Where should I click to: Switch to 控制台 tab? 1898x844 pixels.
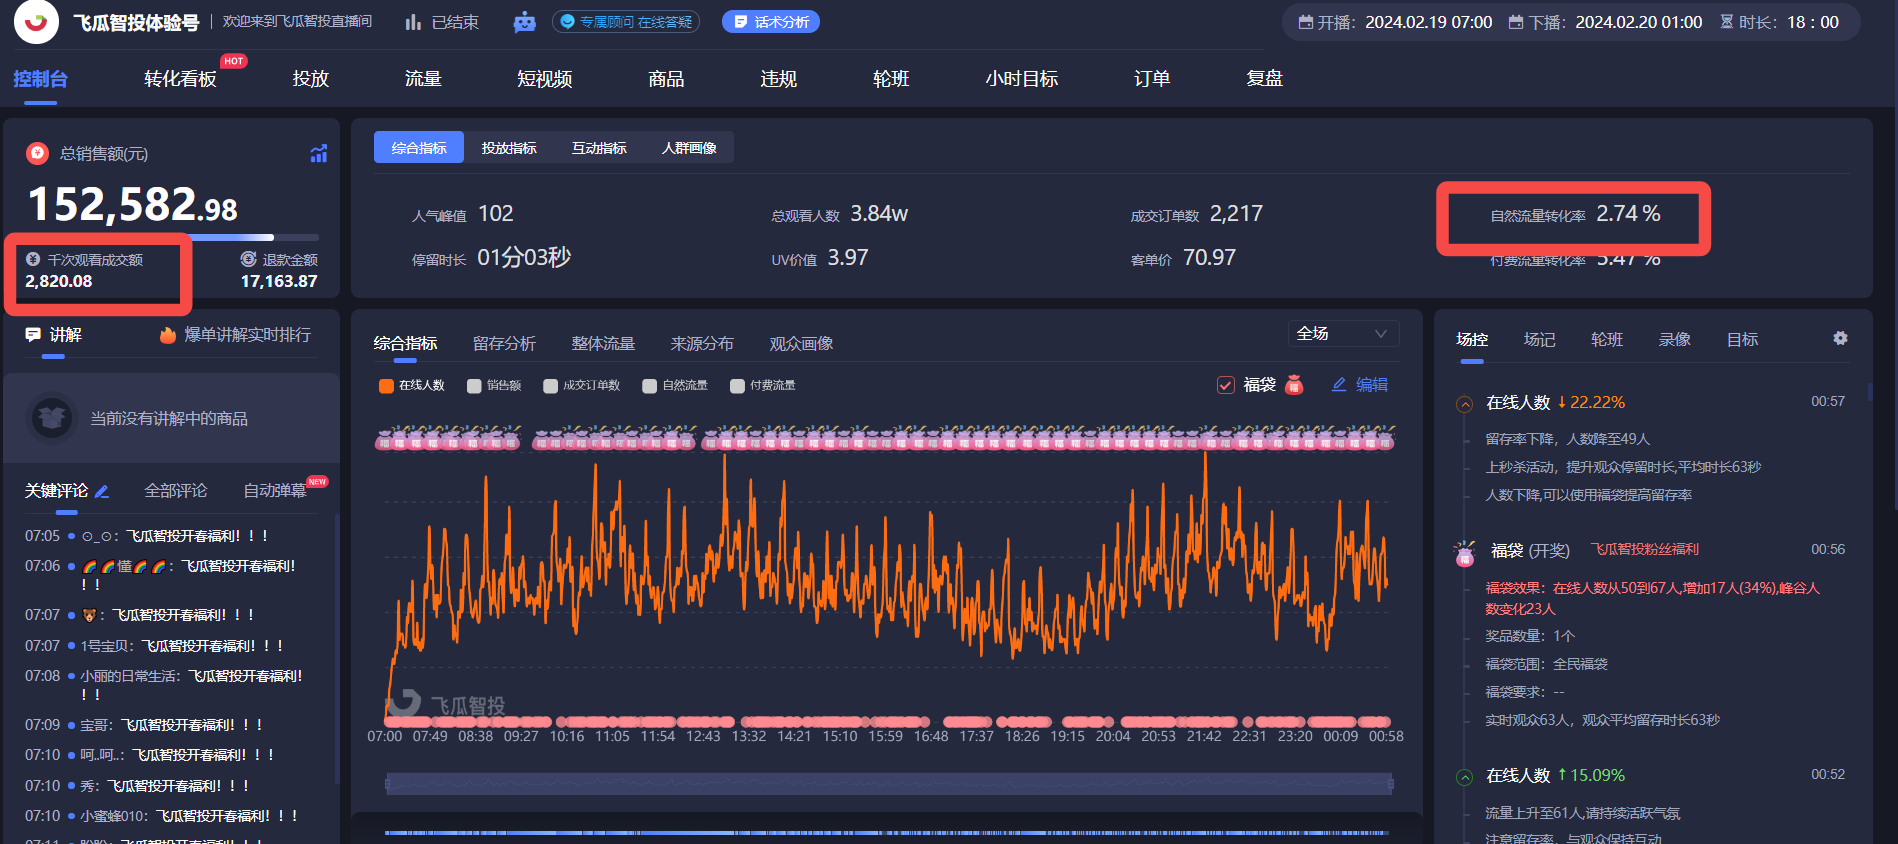[40, 79]
